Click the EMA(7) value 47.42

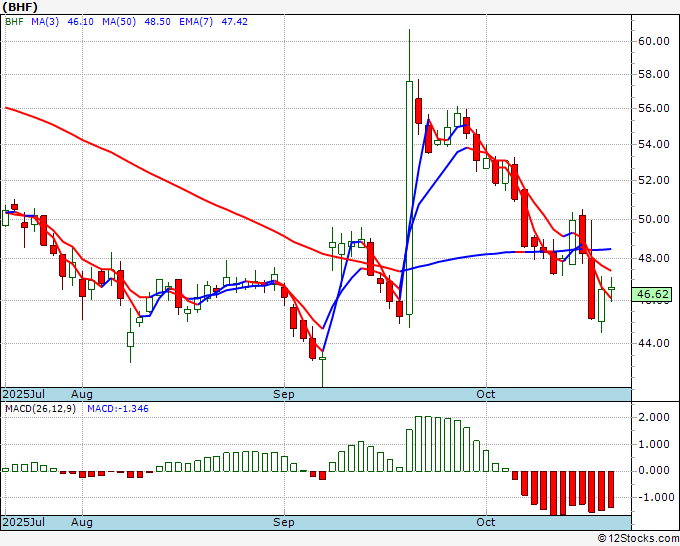coord(234,22)
